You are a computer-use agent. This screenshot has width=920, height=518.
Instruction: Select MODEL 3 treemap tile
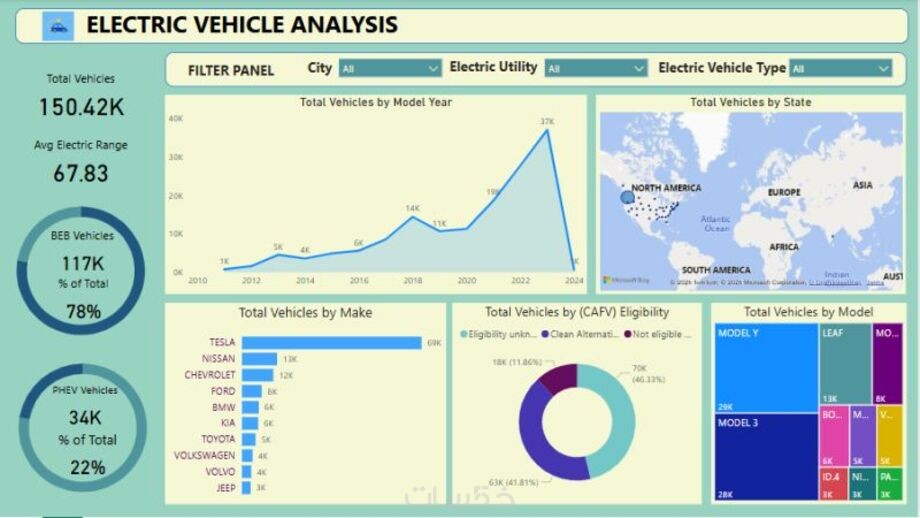point(766,457)
